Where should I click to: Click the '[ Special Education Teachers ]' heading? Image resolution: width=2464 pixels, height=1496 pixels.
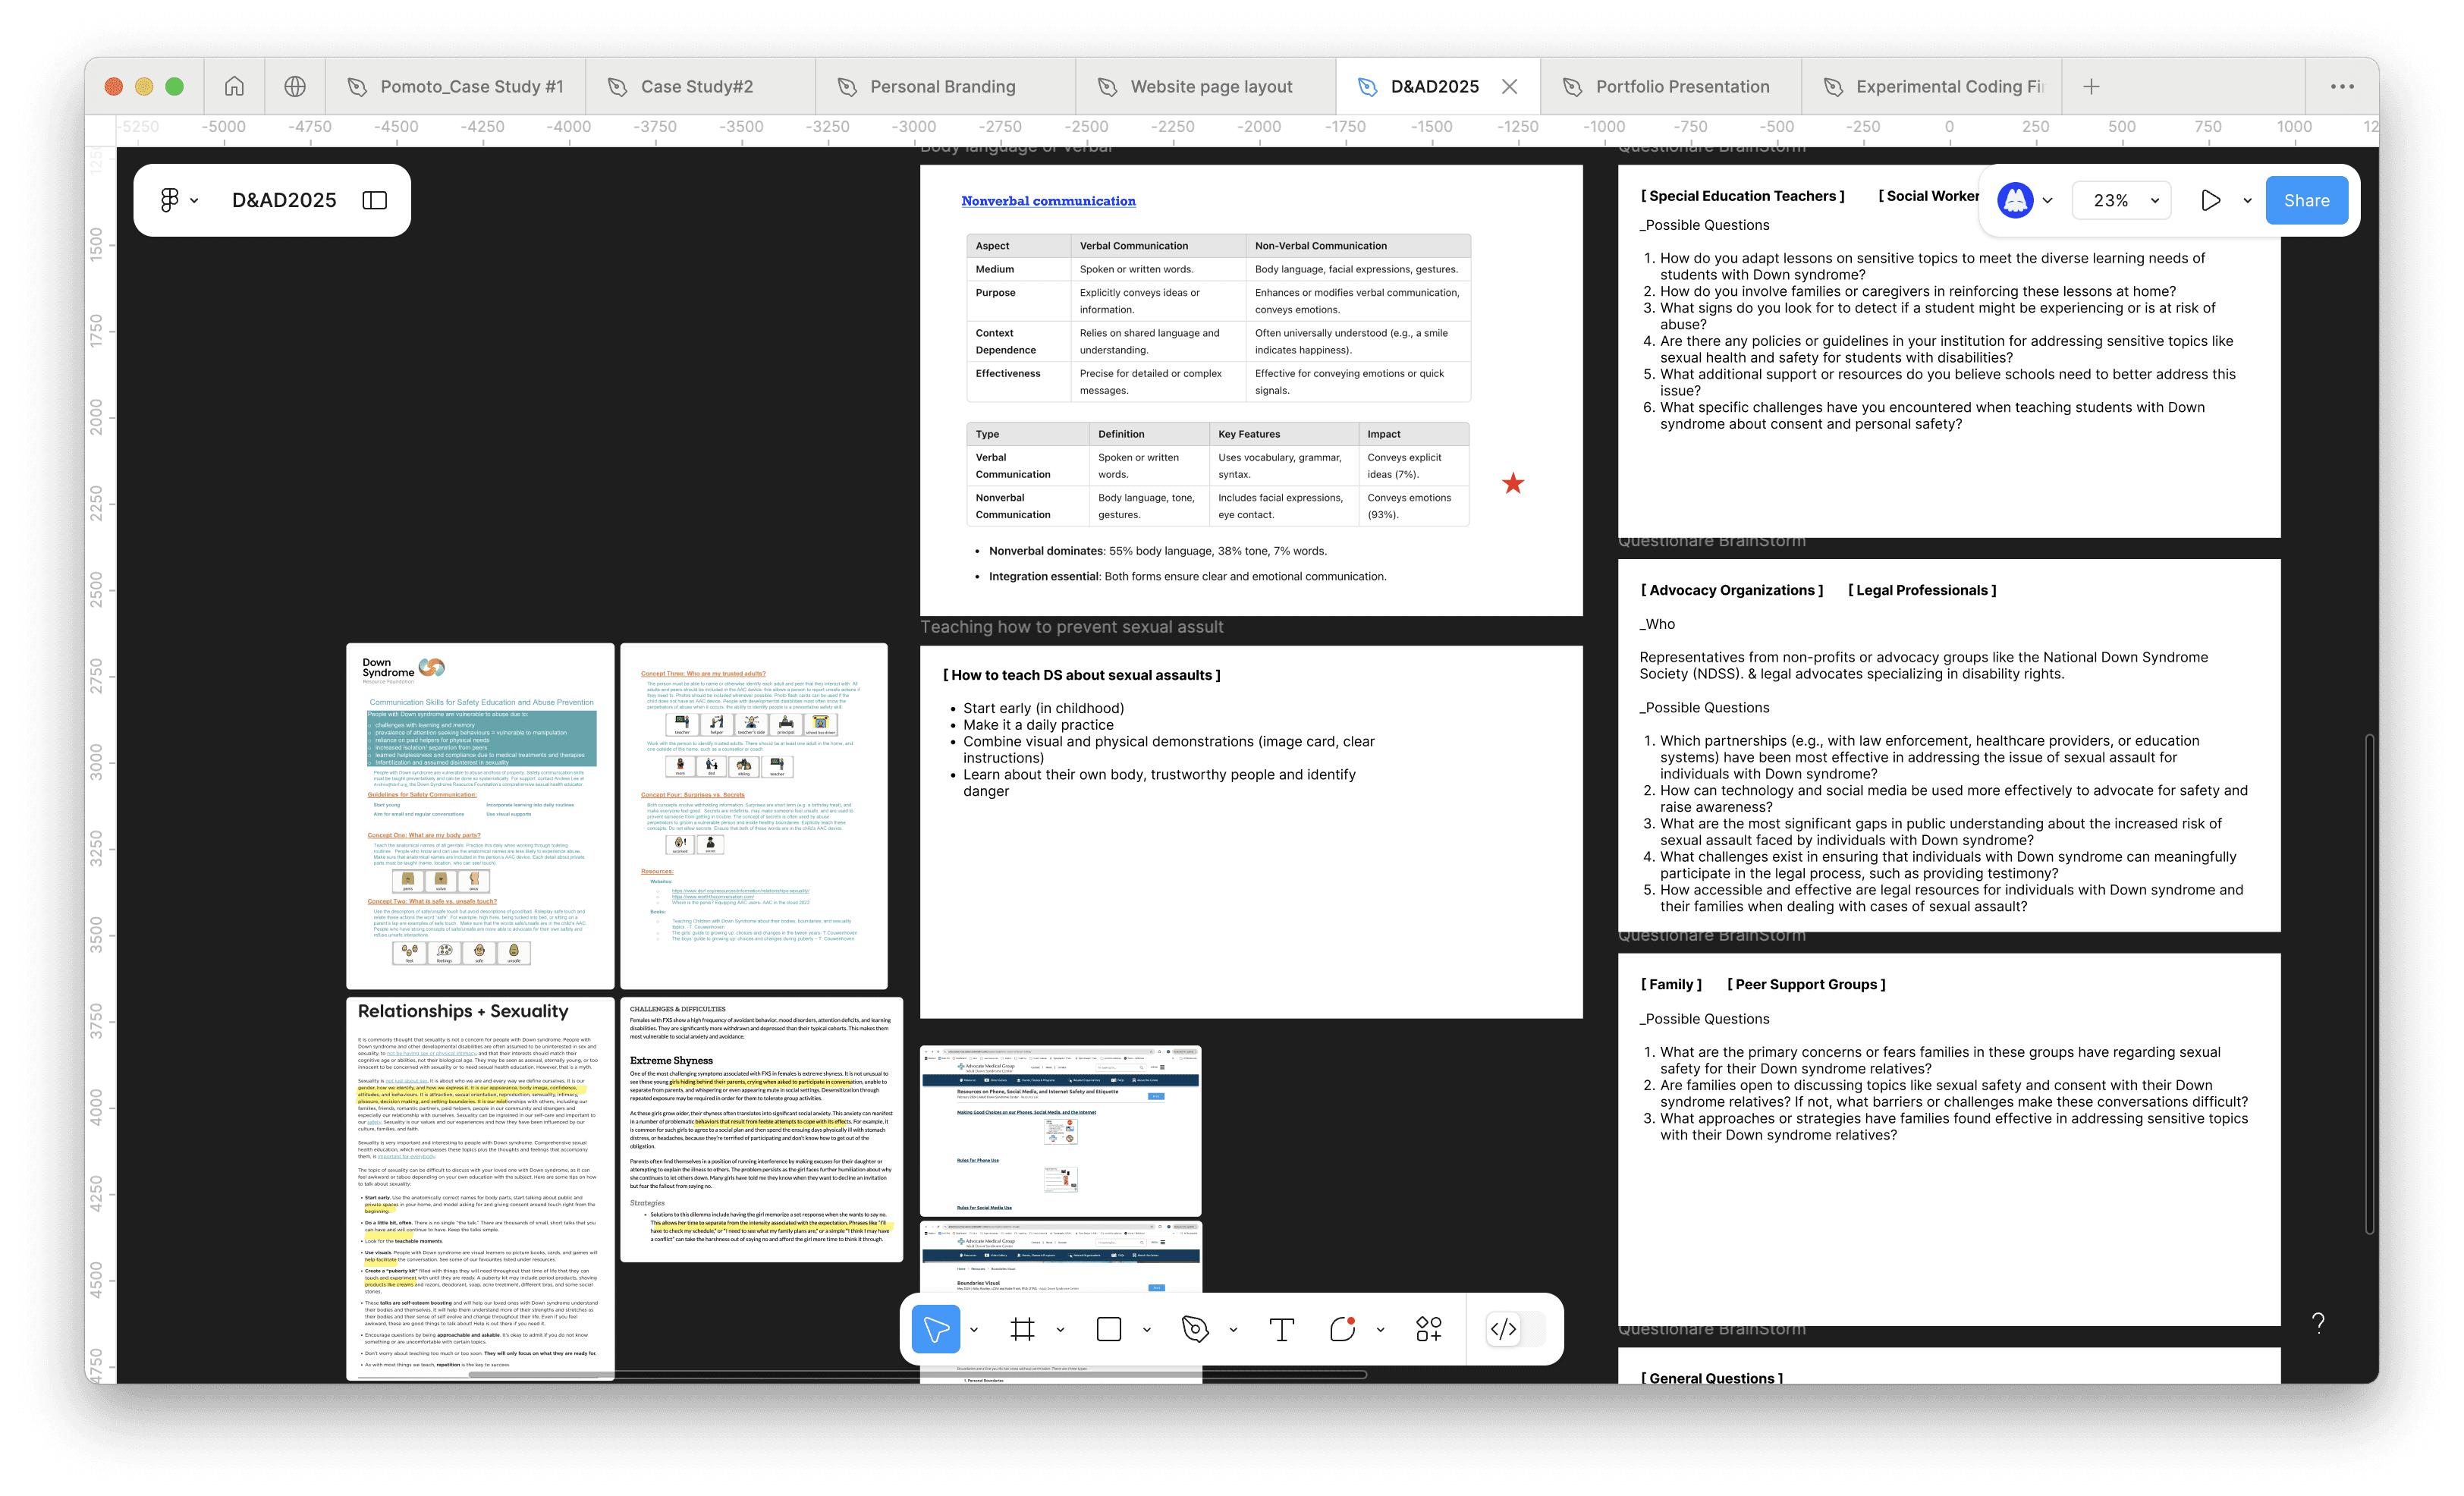tap(1742, 196)
